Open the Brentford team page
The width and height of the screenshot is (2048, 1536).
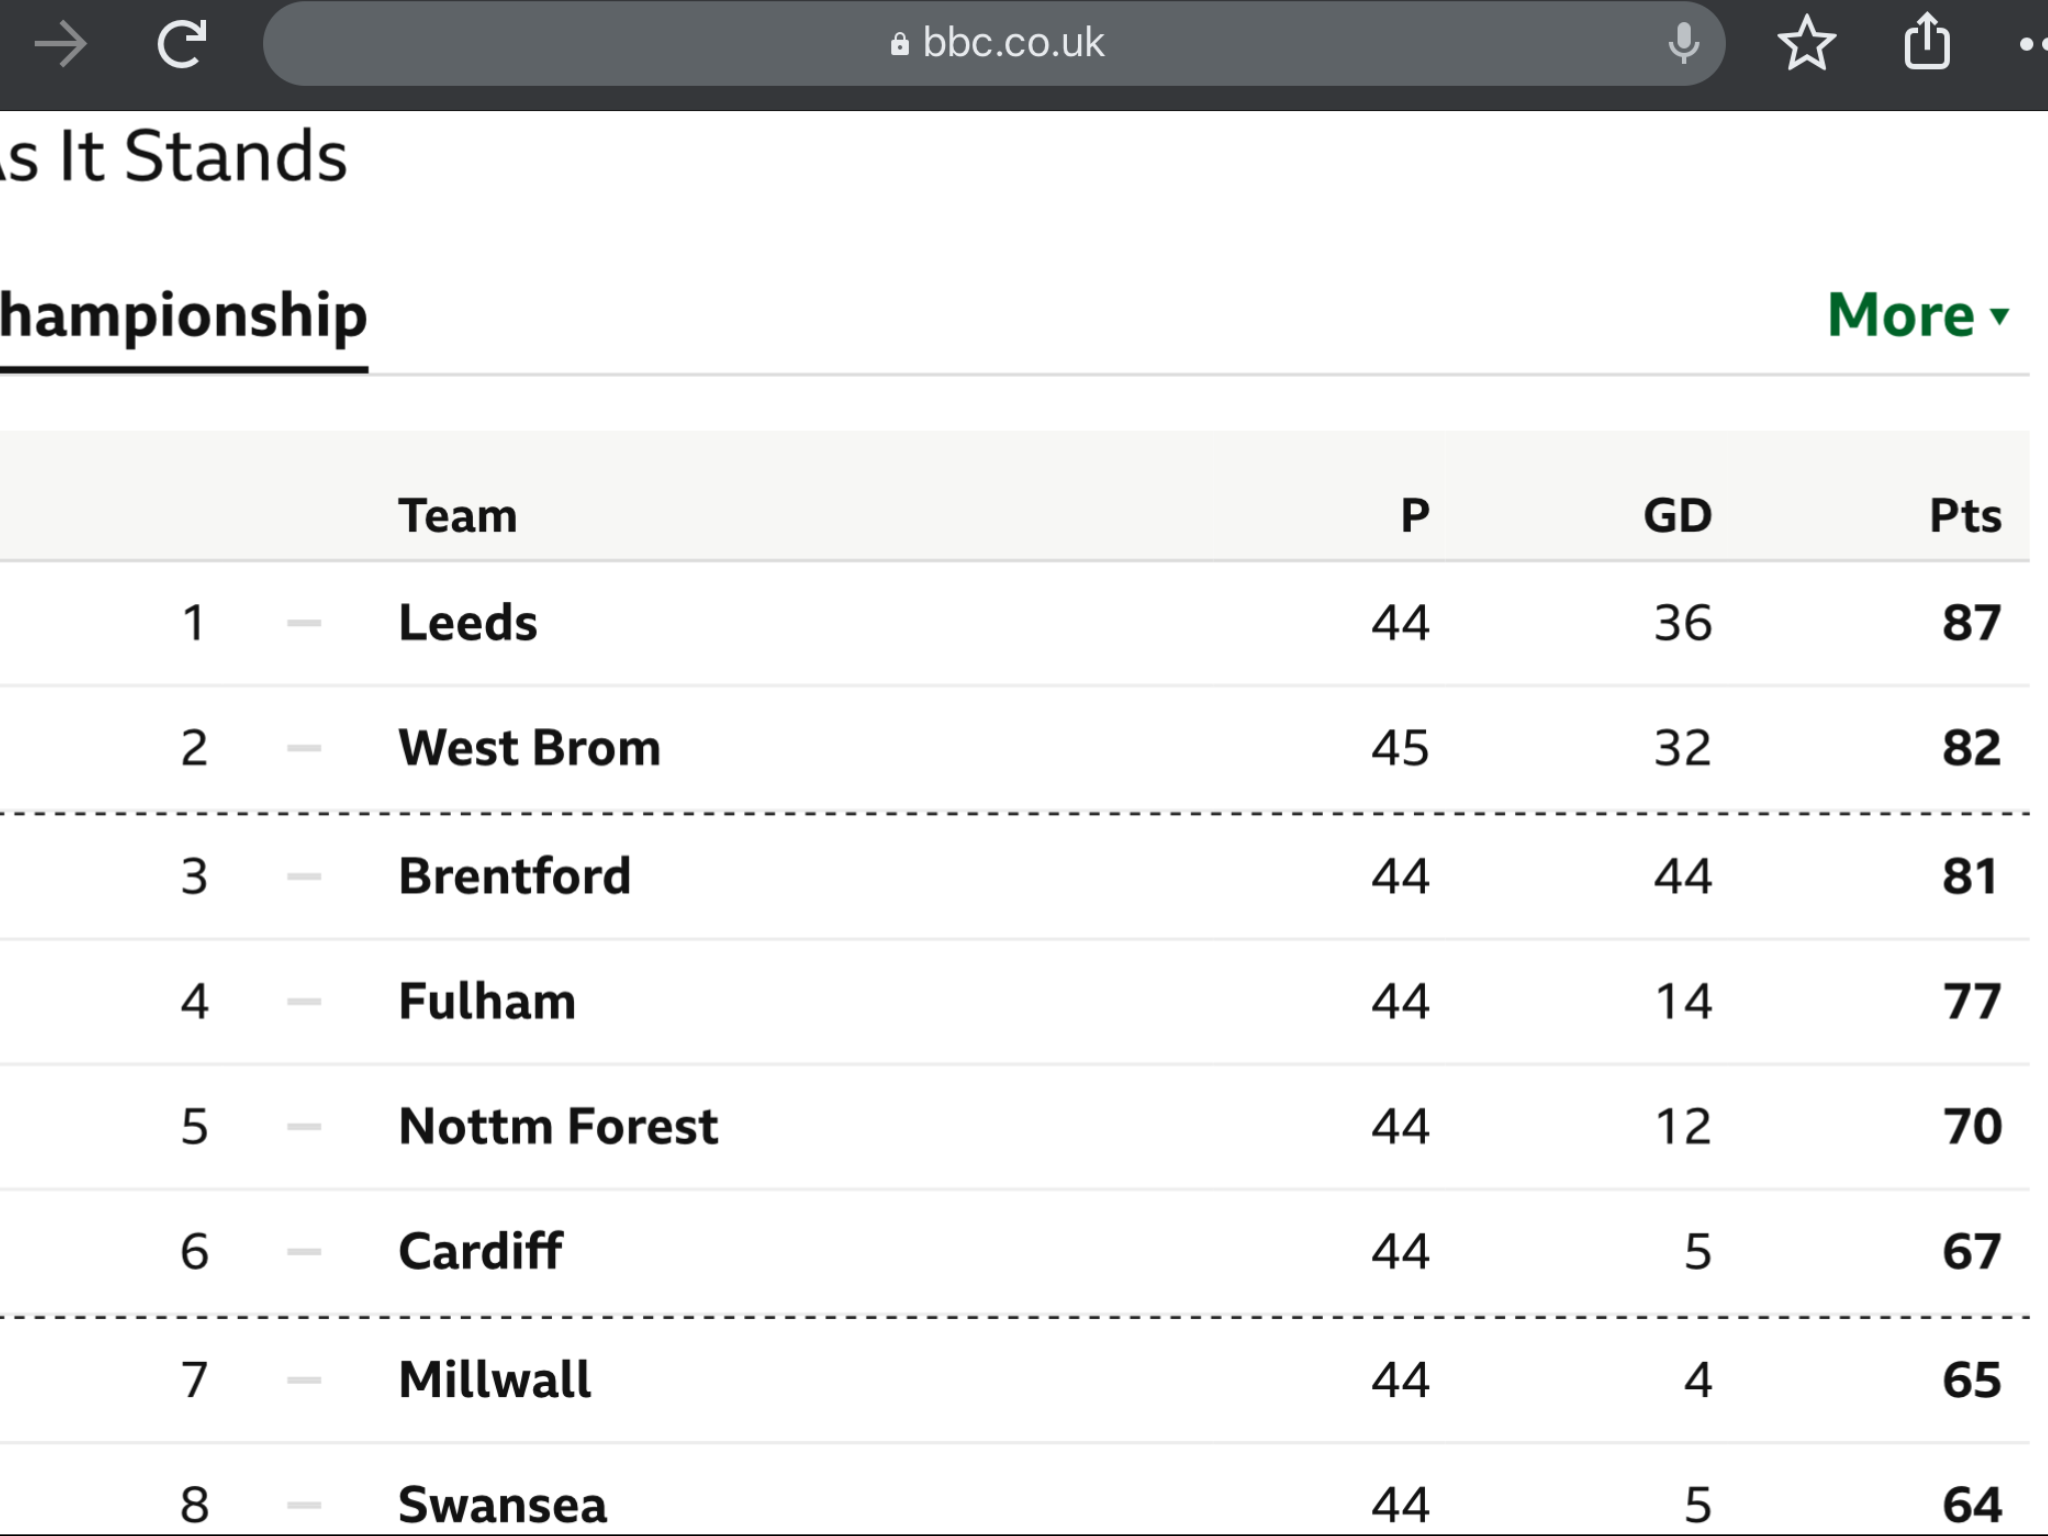(x=514, y=875)
